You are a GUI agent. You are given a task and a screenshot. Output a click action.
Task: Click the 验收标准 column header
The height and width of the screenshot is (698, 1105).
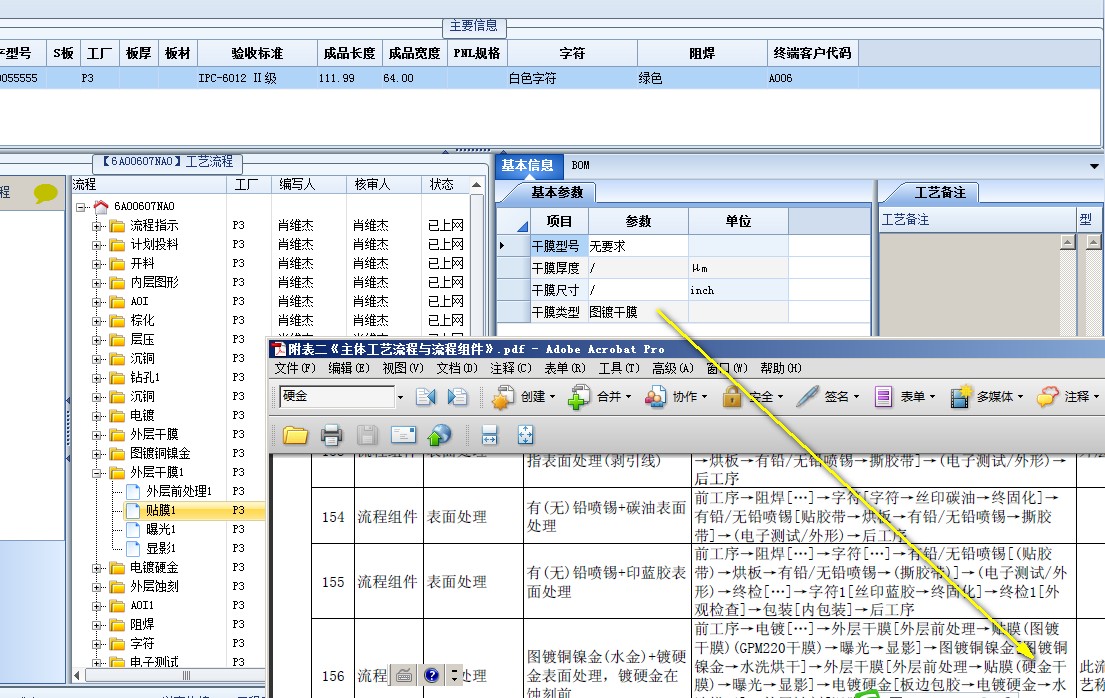pos(257,54)
